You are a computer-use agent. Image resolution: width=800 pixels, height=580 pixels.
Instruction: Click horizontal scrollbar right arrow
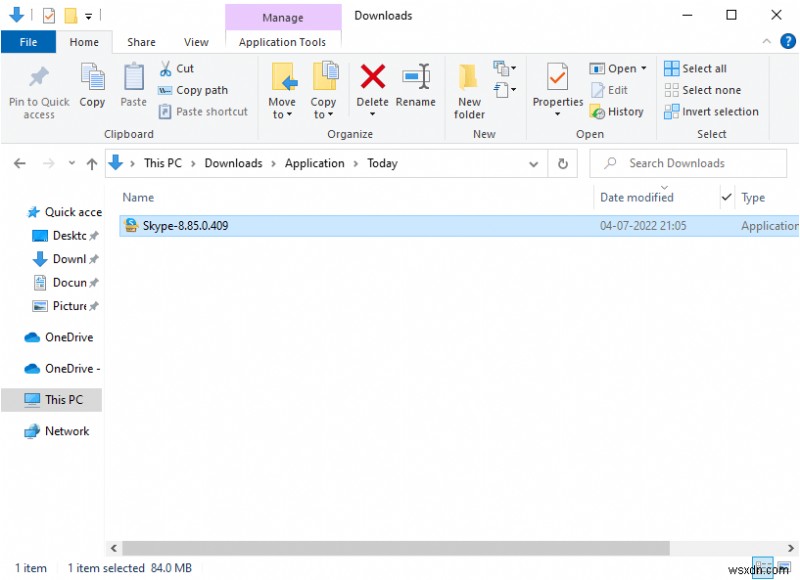click(x=790, y=548)
